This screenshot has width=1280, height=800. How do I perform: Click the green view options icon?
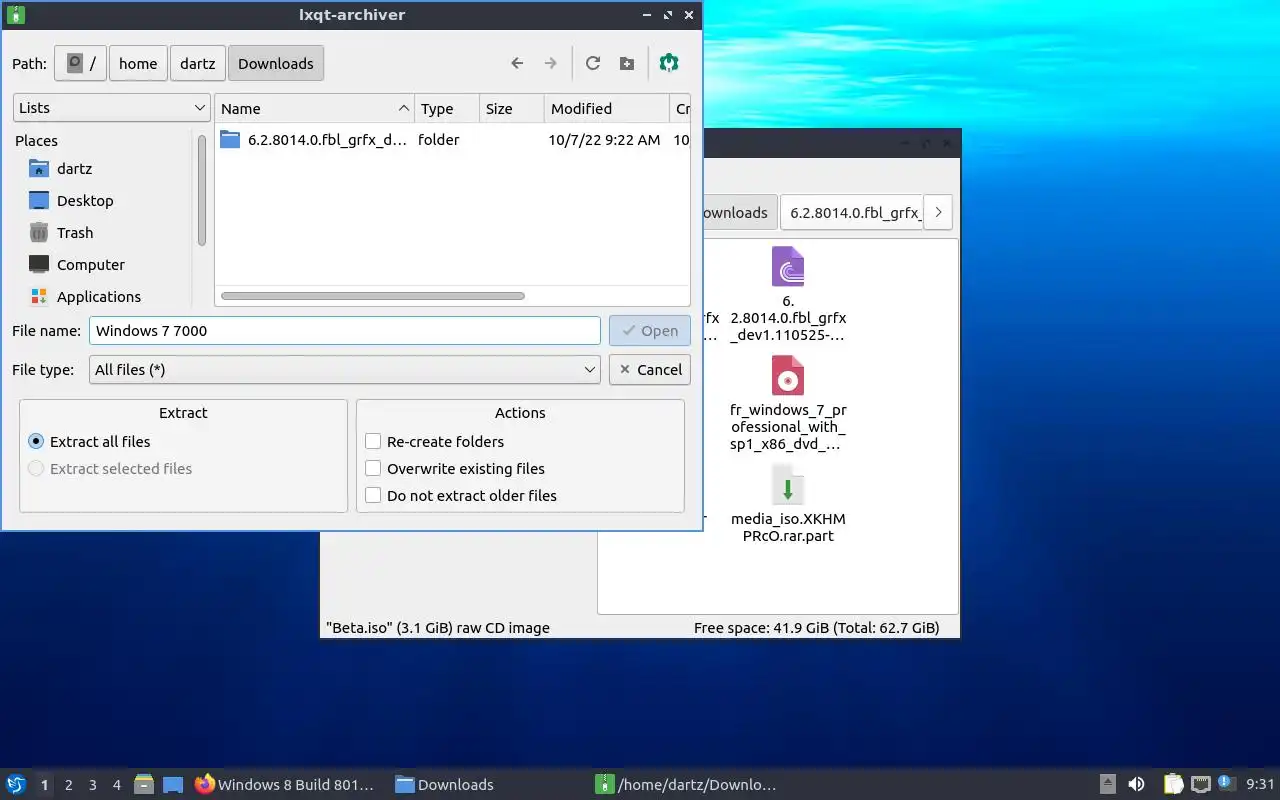(x=669, y=63)
